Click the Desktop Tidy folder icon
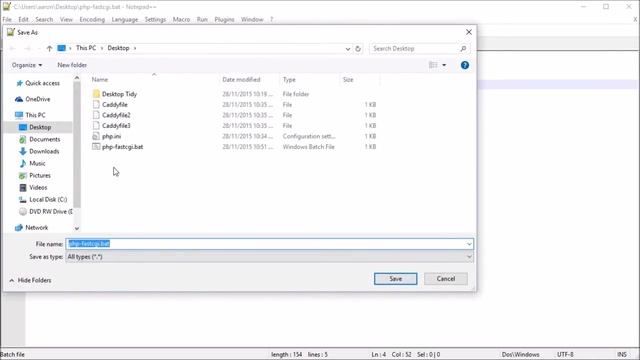The width and height of the screenshot is (640, 360). [96, 94]
